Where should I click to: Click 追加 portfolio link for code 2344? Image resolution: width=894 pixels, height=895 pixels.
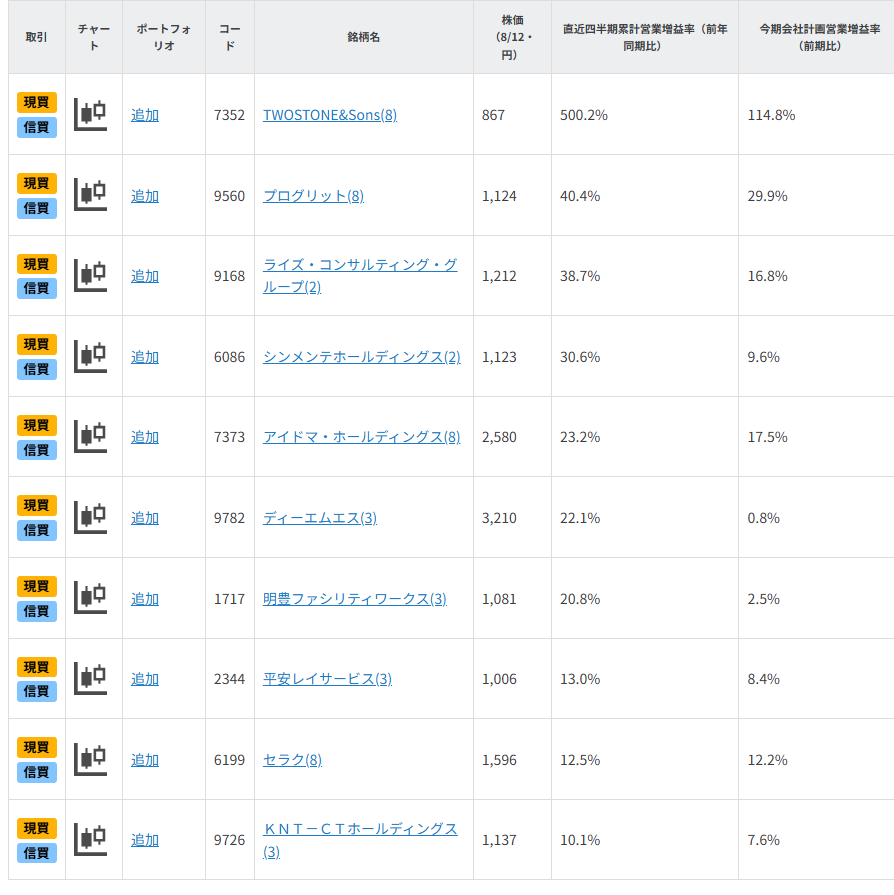tap(145, 679)
